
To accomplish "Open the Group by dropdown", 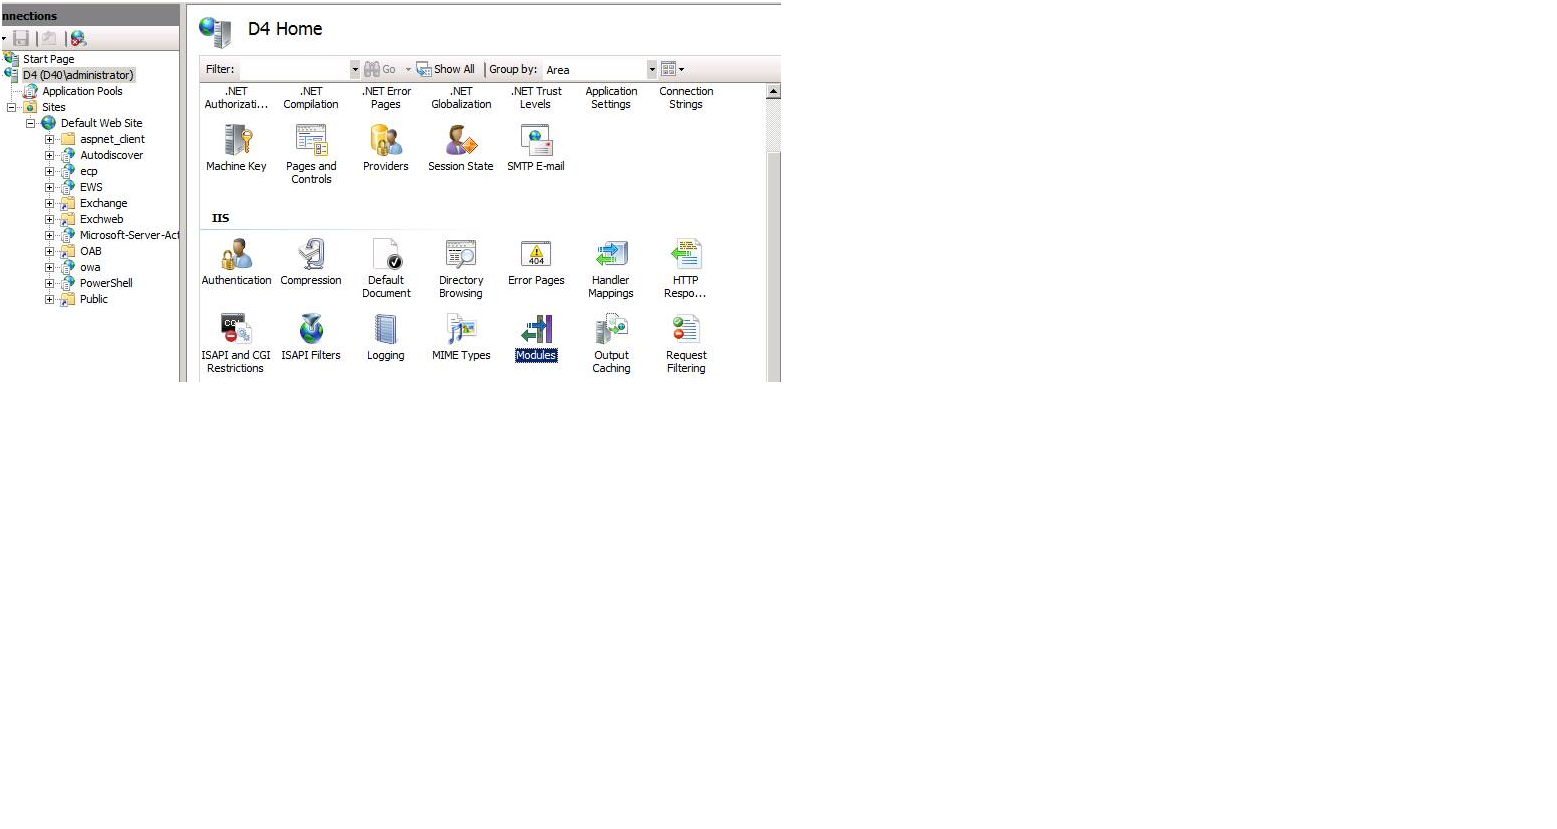I will (x=652, y=70).
